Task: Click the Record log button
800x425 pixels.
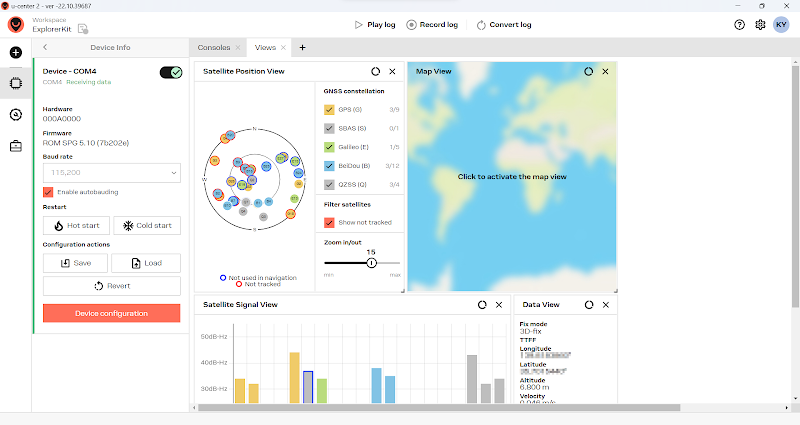Action: pos(432,24)
